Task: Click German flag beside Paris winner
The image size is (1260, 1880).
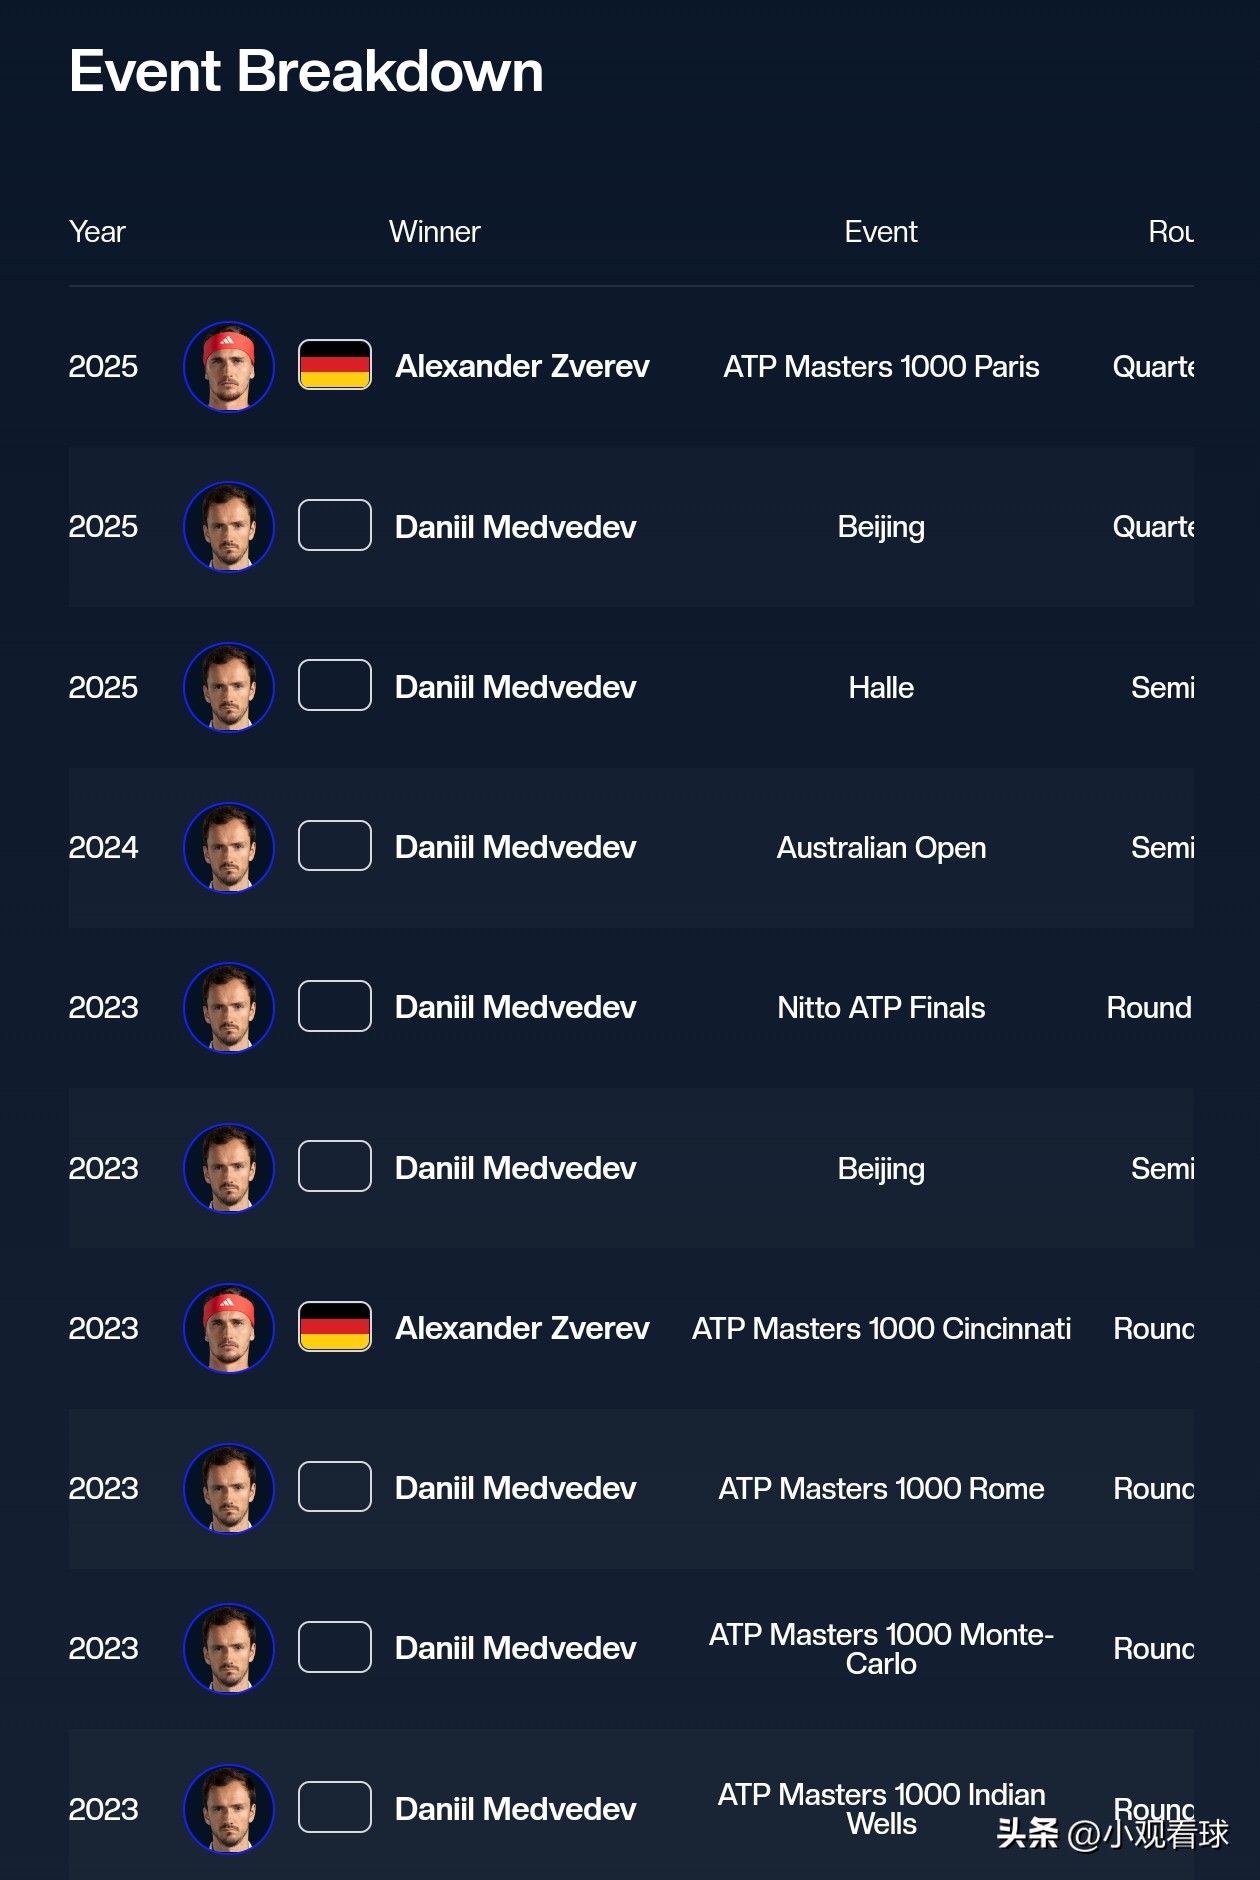Action: tap(335, 365)
